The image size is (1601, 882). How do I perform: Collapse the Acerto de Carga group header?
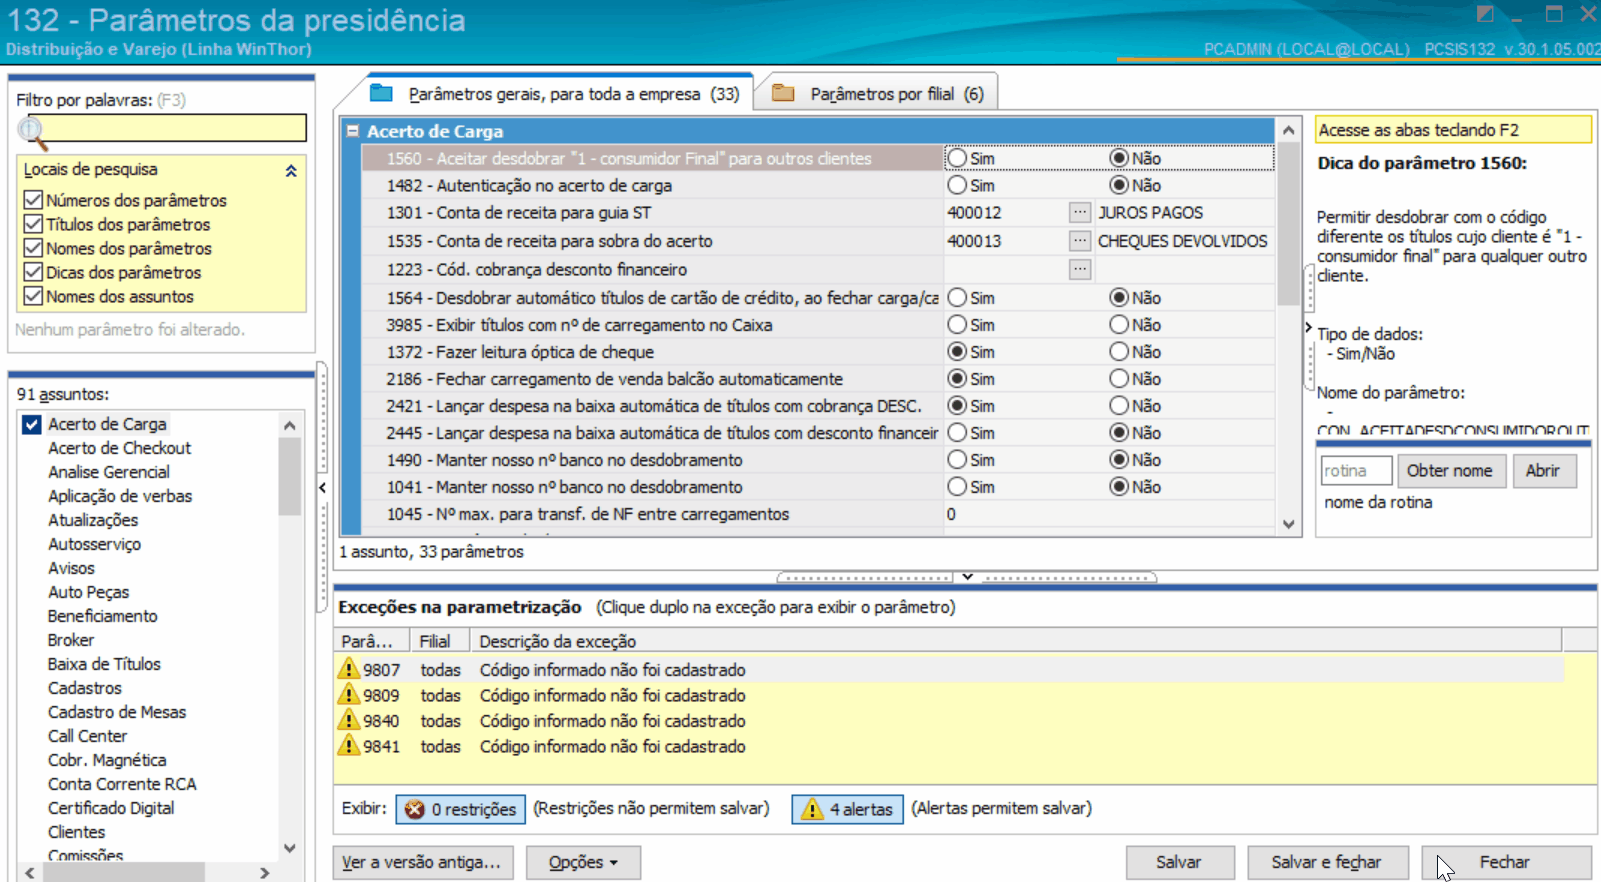click(352, 131)
